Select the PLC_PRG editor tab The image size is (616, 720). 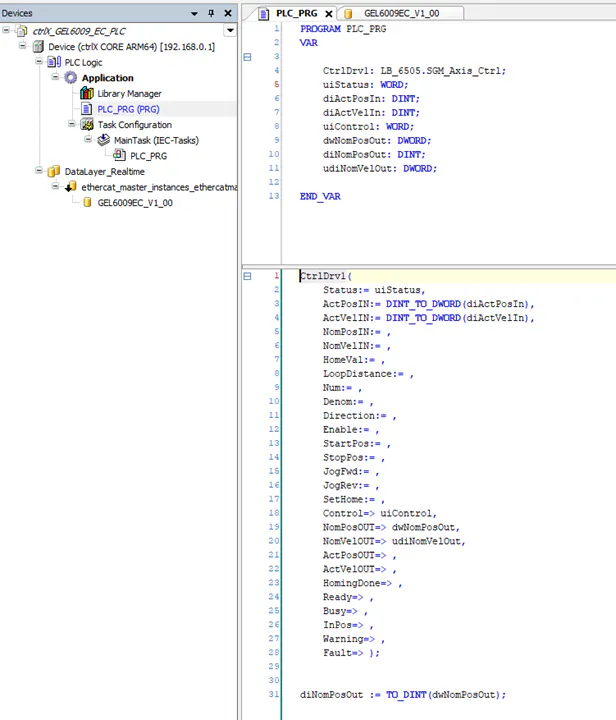tap(294, 13)
